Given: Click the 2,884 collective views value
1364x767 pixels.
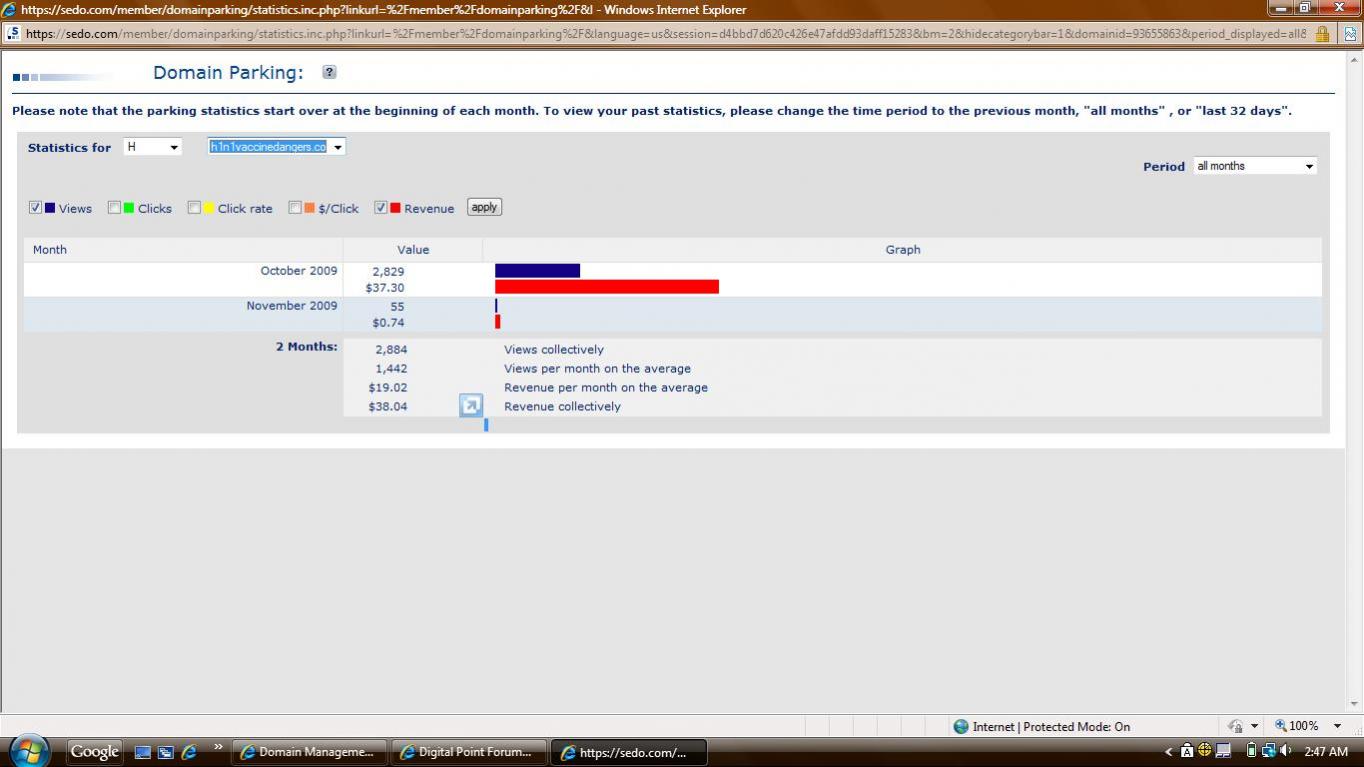Looking at the screenshot, I should tap(391, 350).
